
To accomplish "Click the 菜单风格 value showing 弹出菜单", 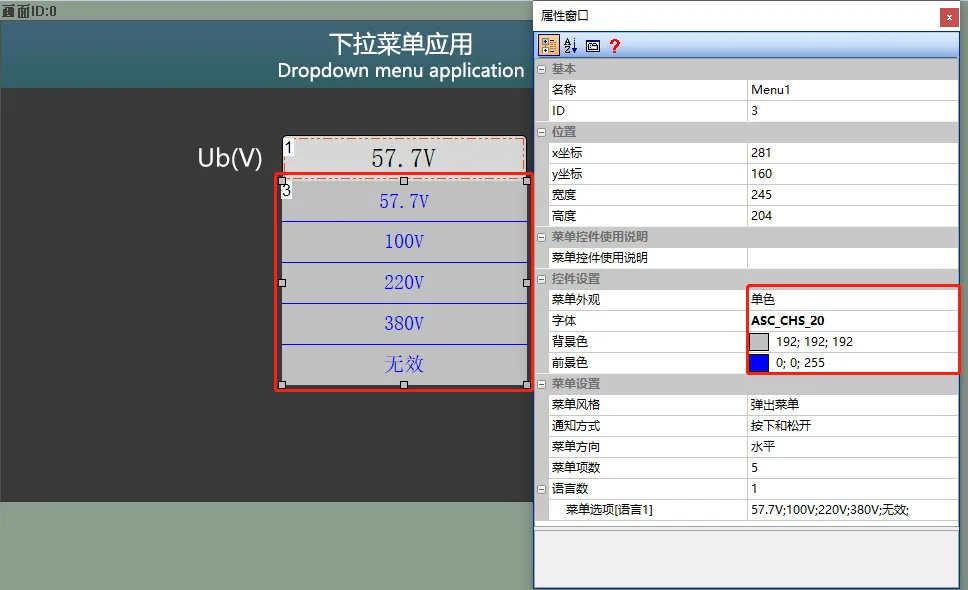I will (x=800, y=404).
